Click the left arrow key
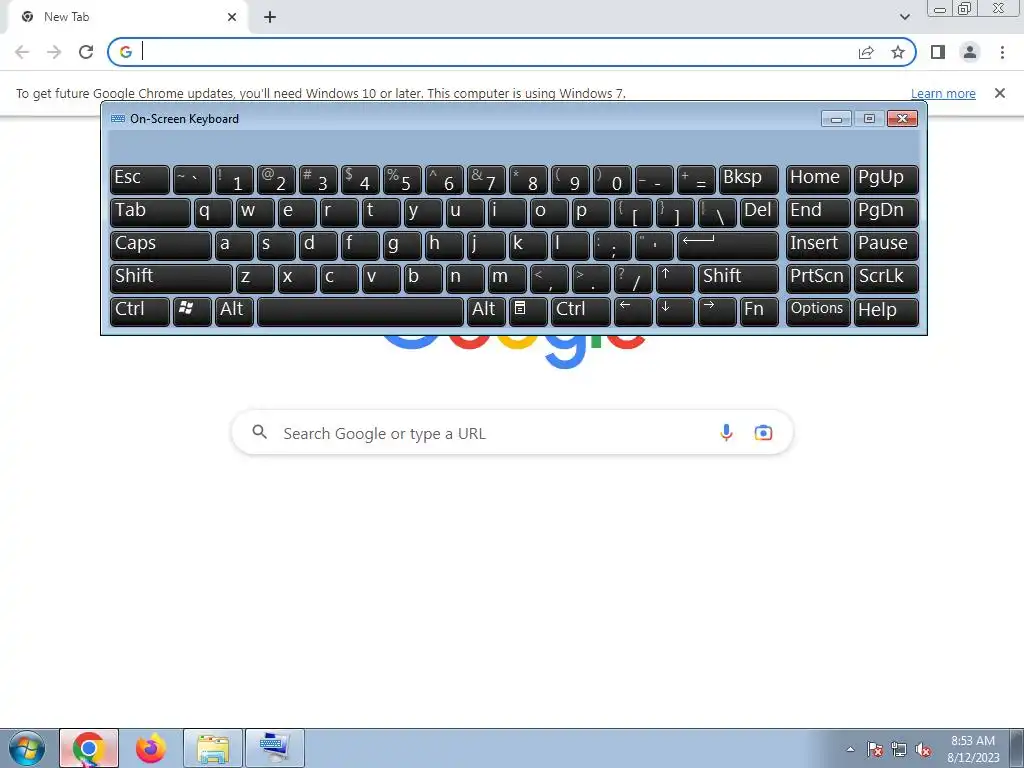This screenshot has height=768, width=1024. 633,311
